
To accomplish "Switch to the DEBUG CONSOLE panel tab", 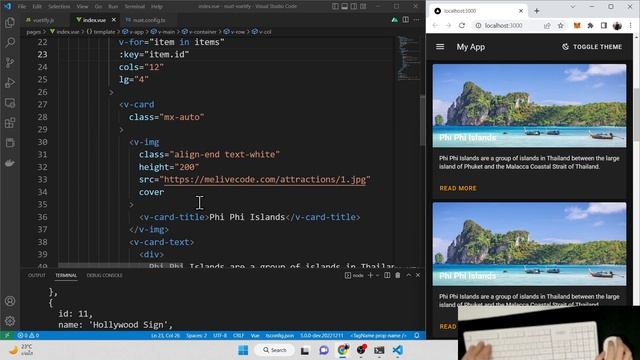I will [104, 276].
